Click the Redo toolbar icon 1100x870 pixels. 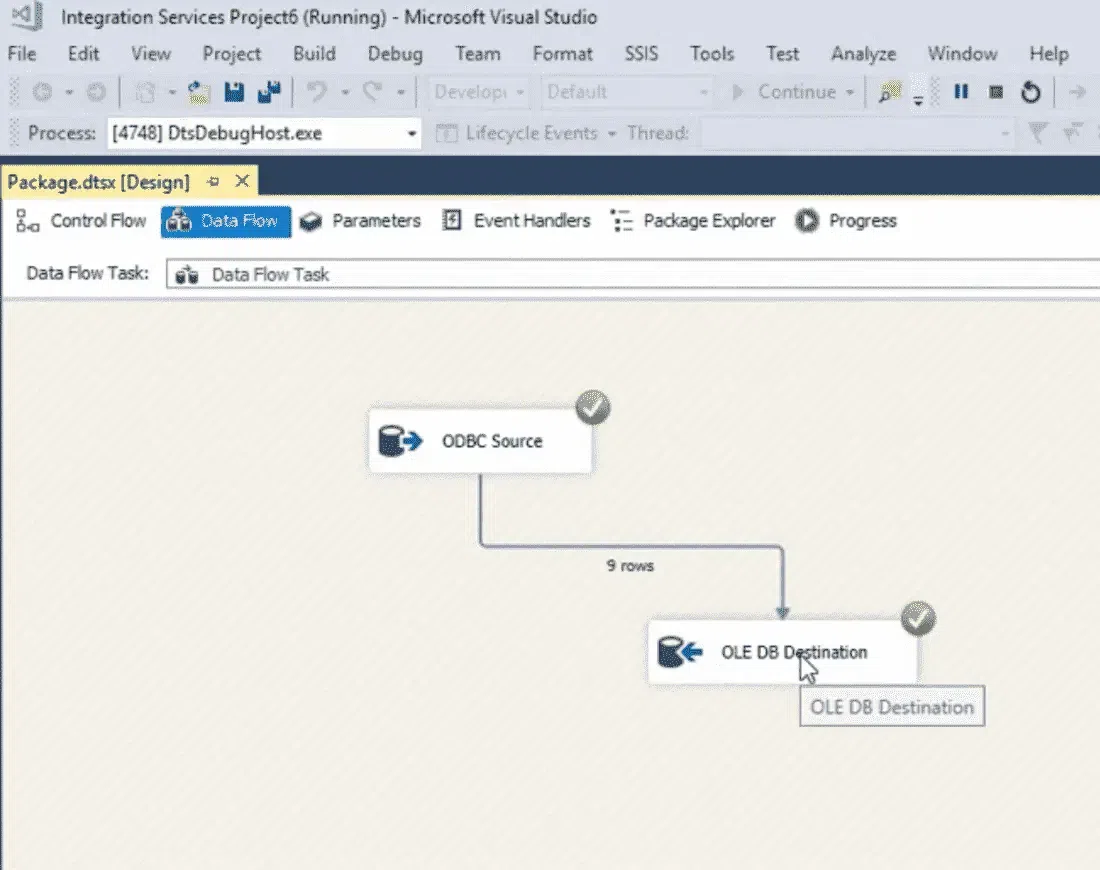(373, 92)
